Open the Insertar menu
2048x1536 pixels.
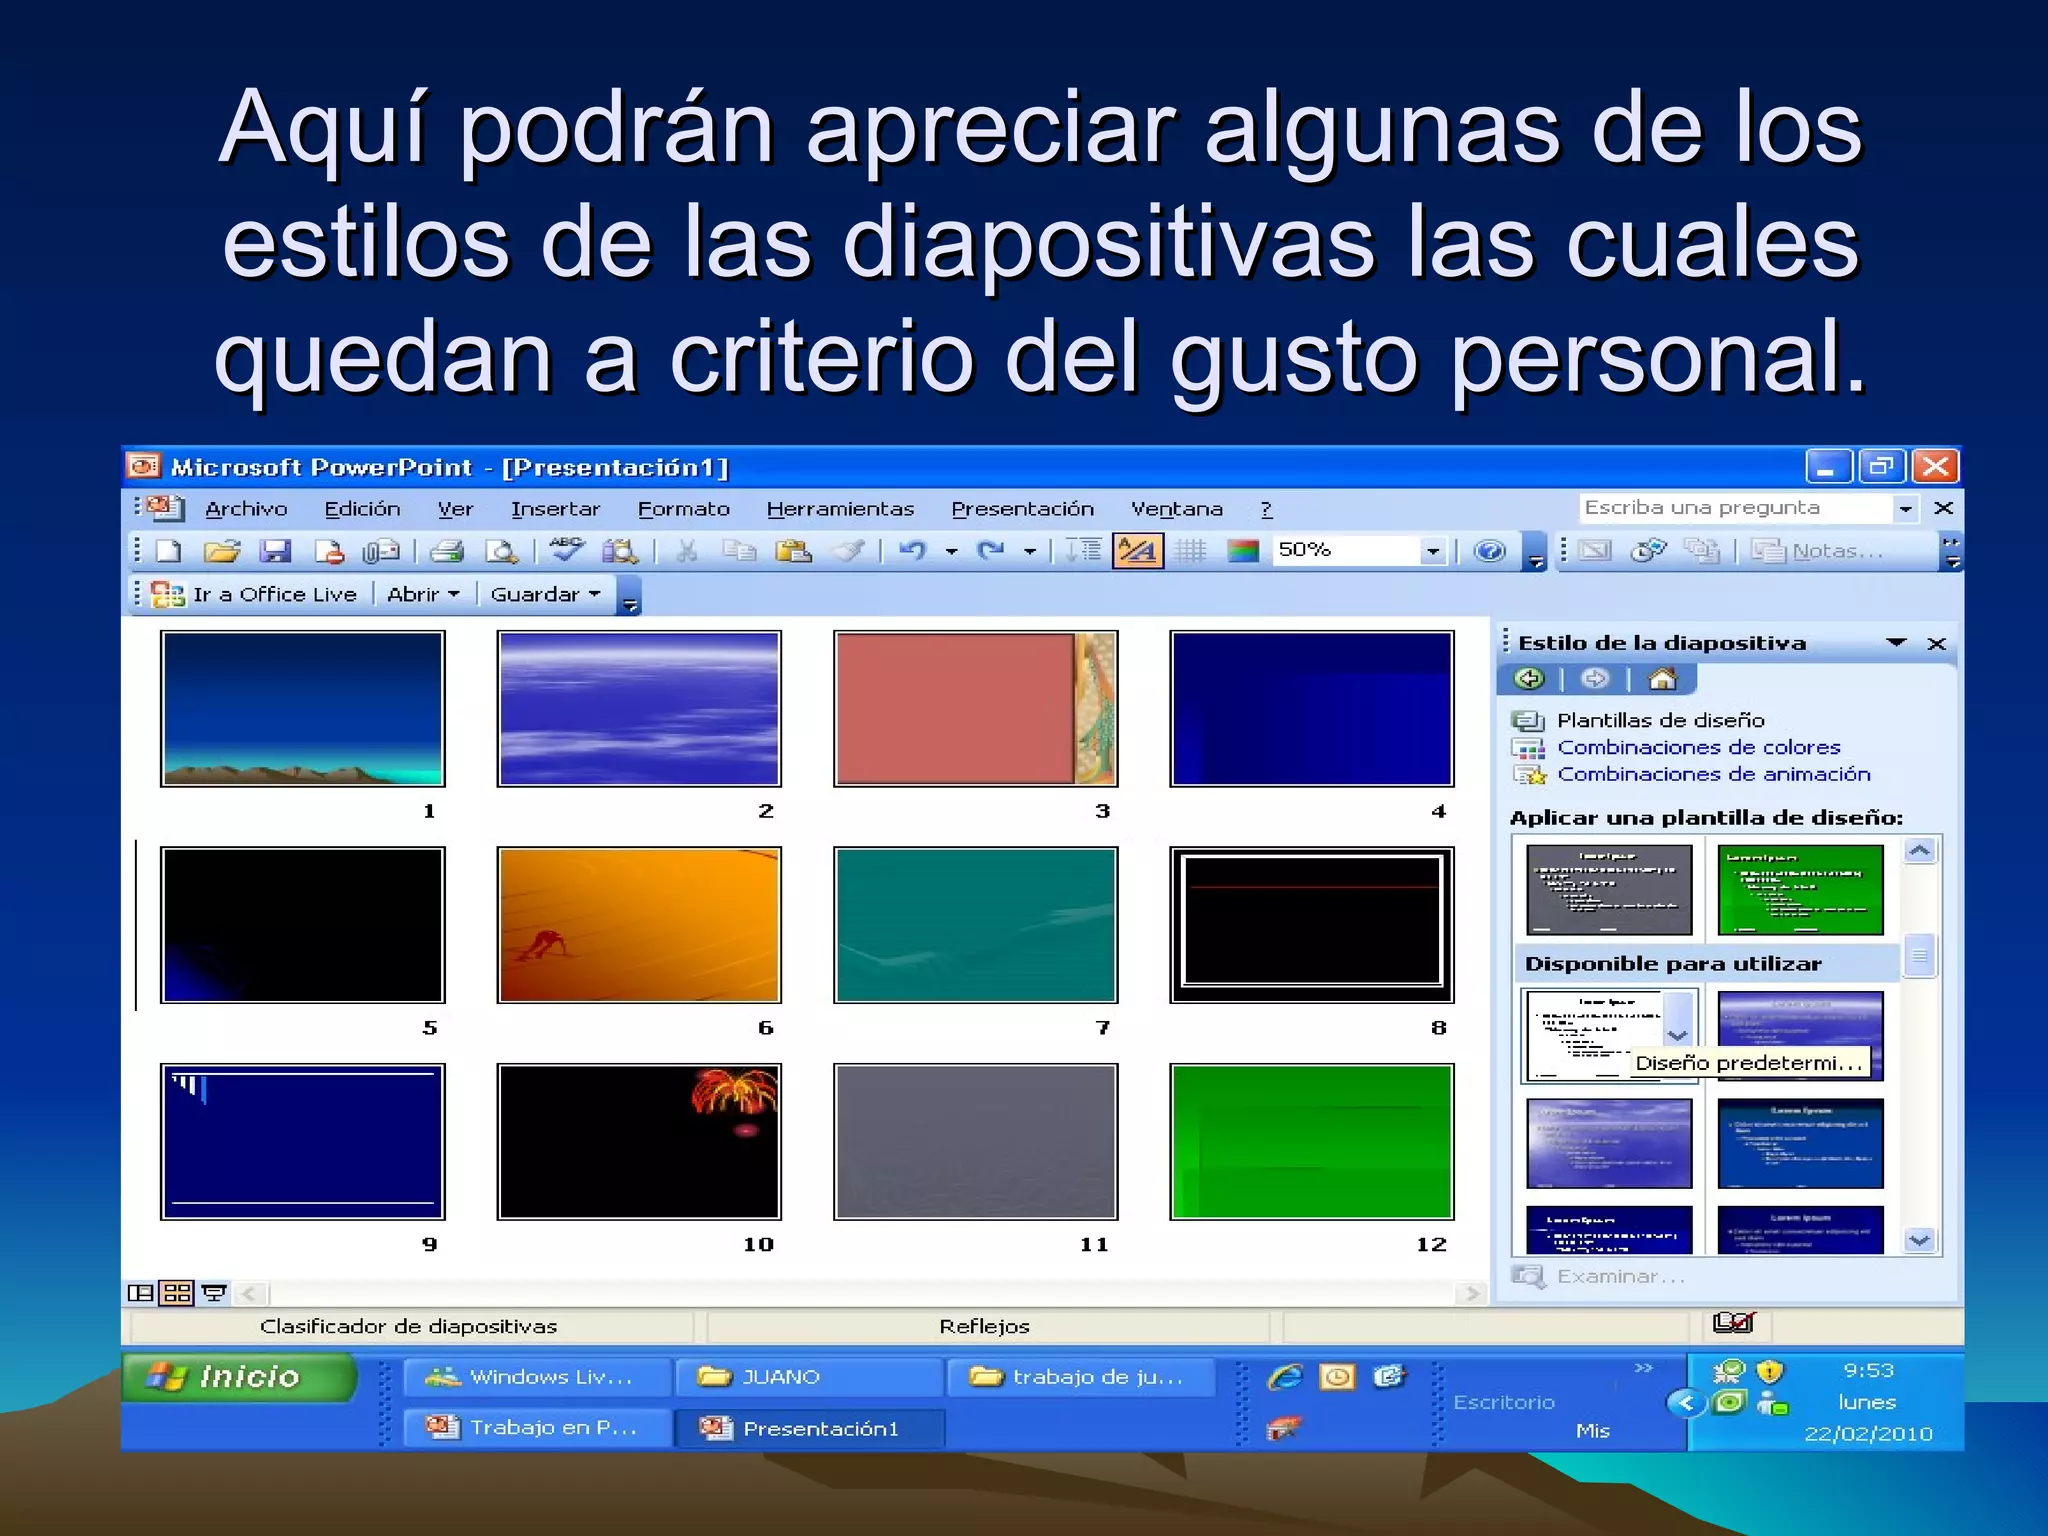555,509
